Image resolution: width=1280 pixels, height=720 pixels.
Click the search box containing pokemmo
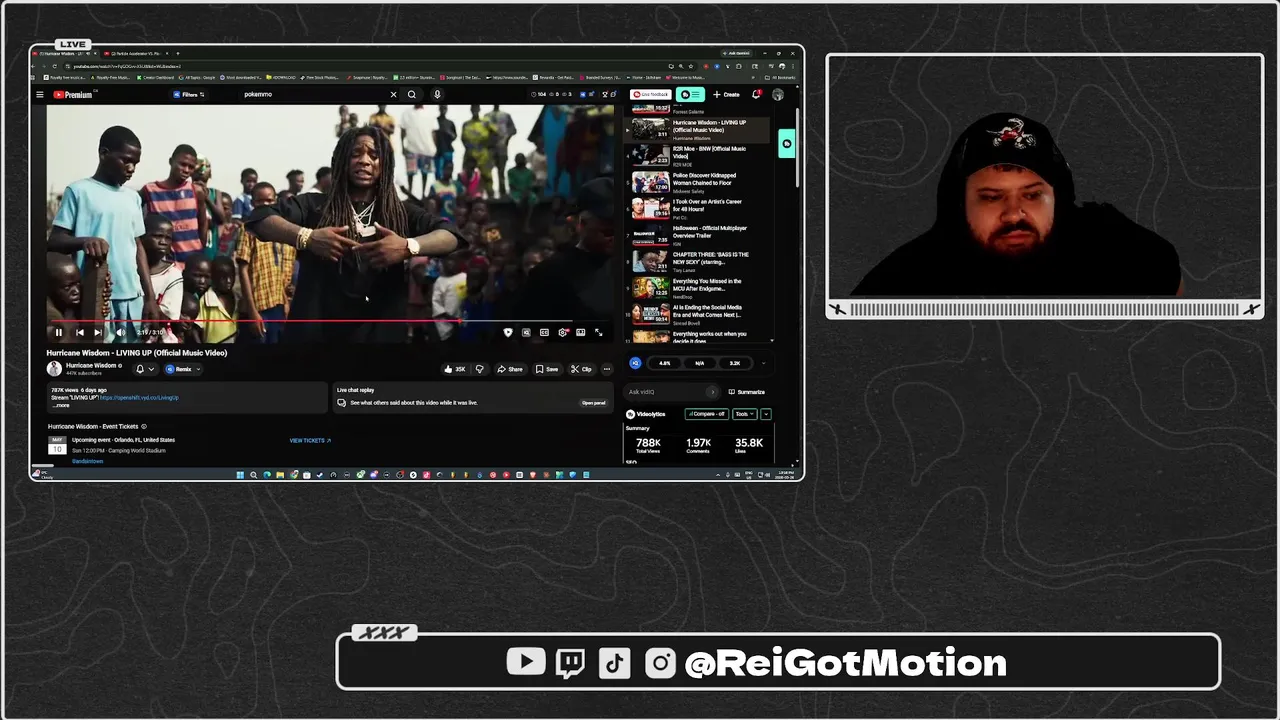(310, 95)
